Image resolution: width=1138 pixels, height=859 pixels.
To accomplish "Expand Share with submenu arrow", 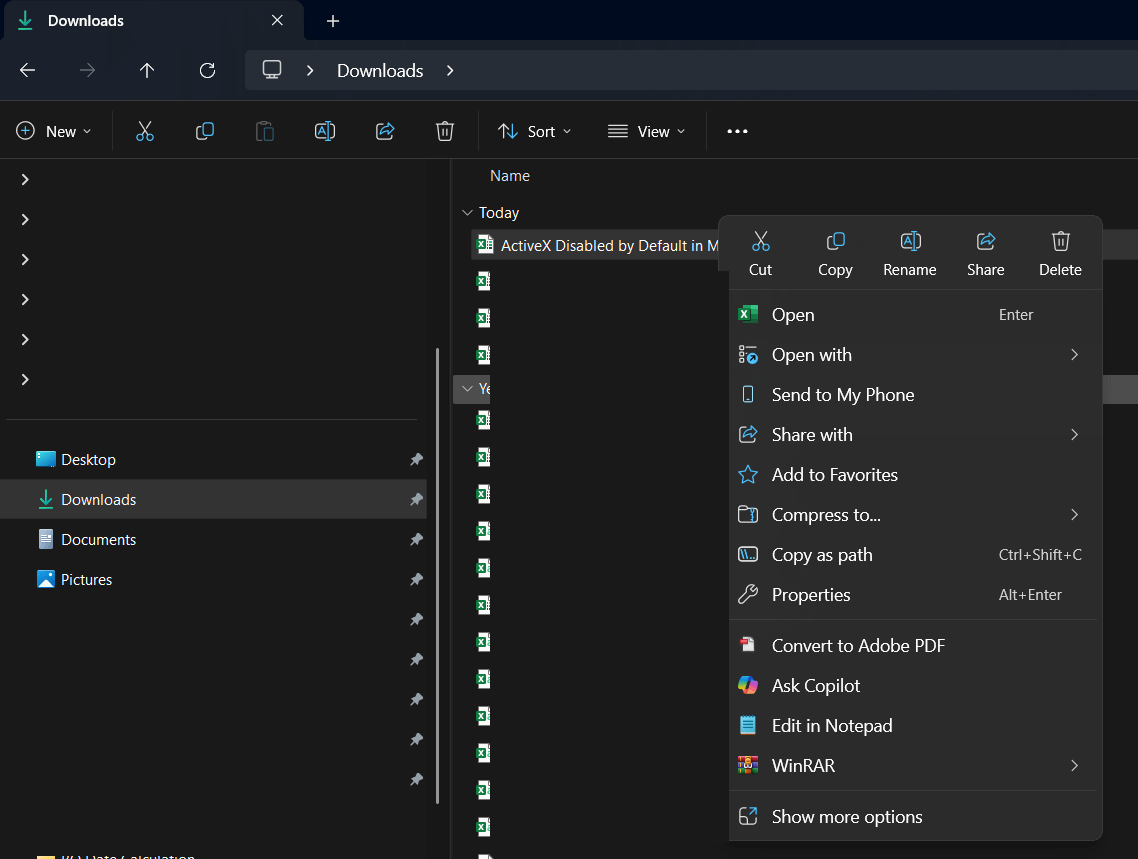I will tap(1074, 435).
